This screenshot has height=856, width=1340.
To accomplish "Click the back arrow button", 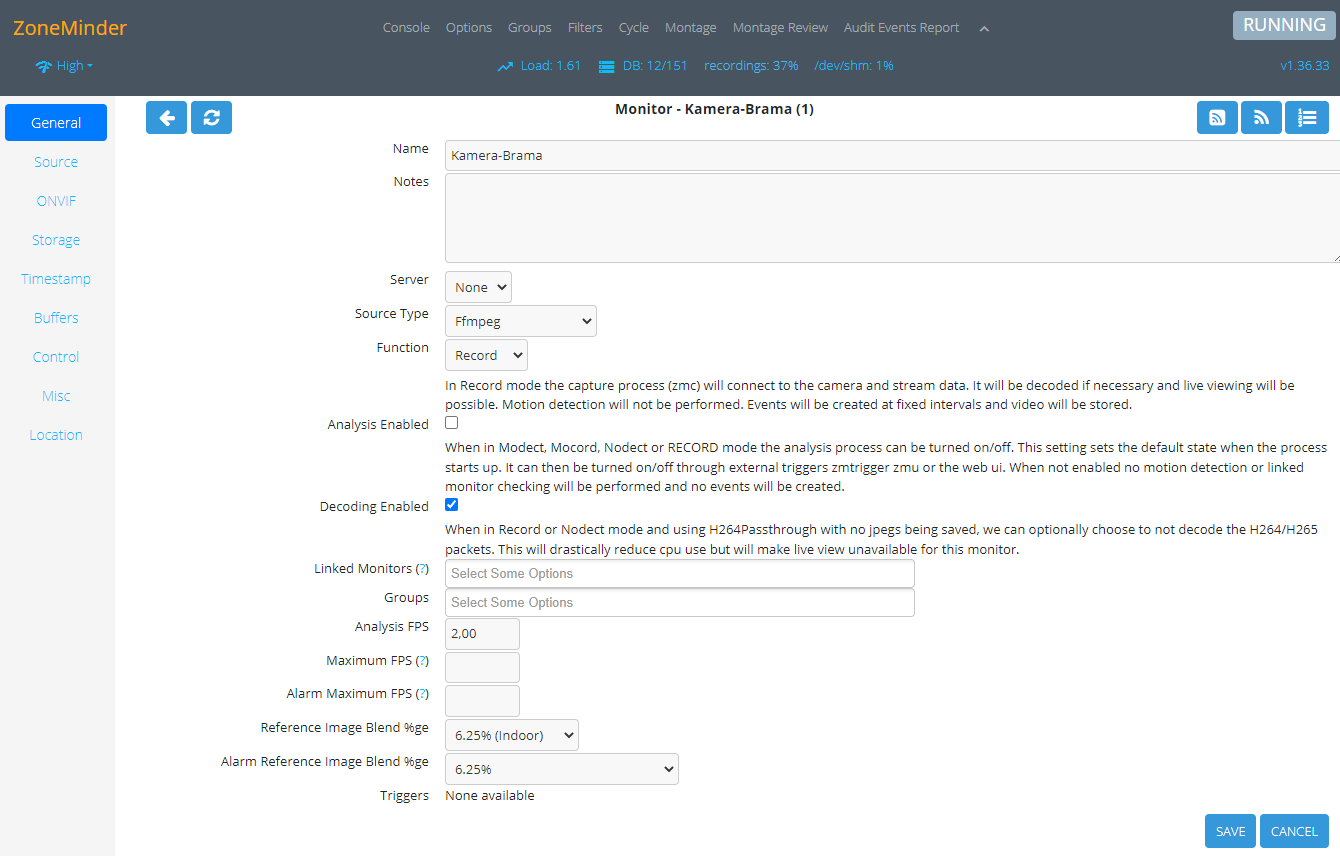I will click(x=166, y=117).
